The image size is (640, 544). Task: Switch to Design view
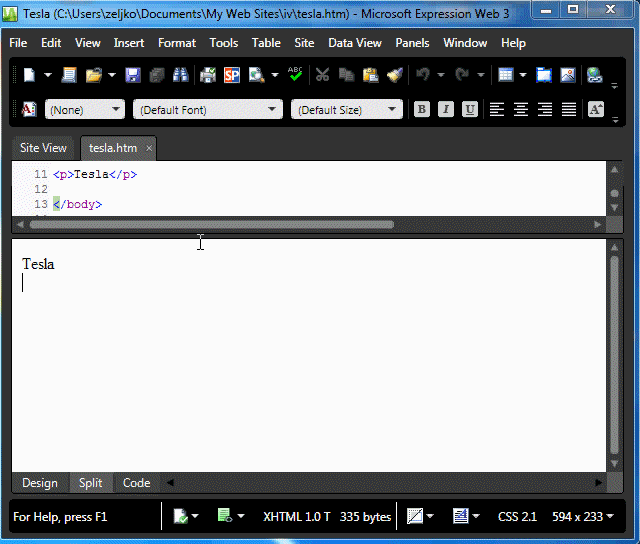pyautogui.click(x=40, y=483)
